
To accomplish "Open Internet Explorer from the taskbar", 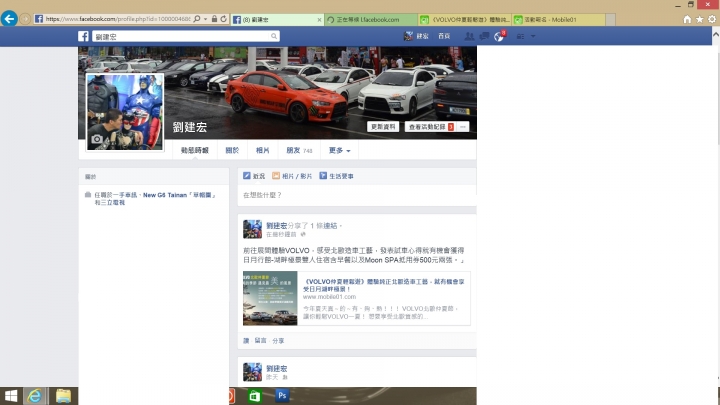I will tap(35, 396).
